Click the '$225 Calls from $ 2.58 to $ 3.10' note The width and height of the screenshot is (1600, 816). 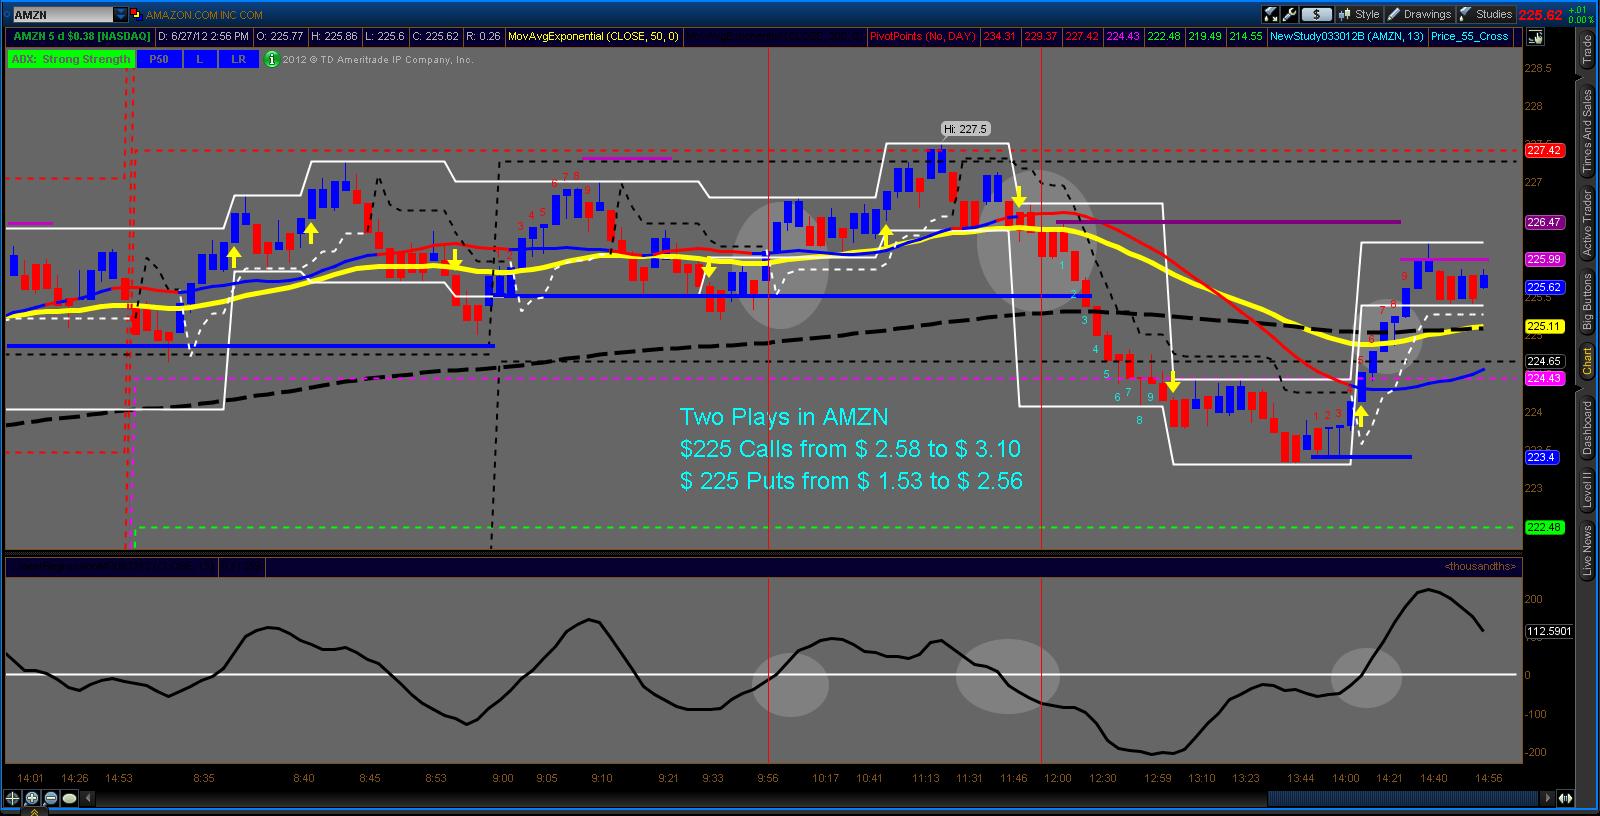click(x=850, y=449)
